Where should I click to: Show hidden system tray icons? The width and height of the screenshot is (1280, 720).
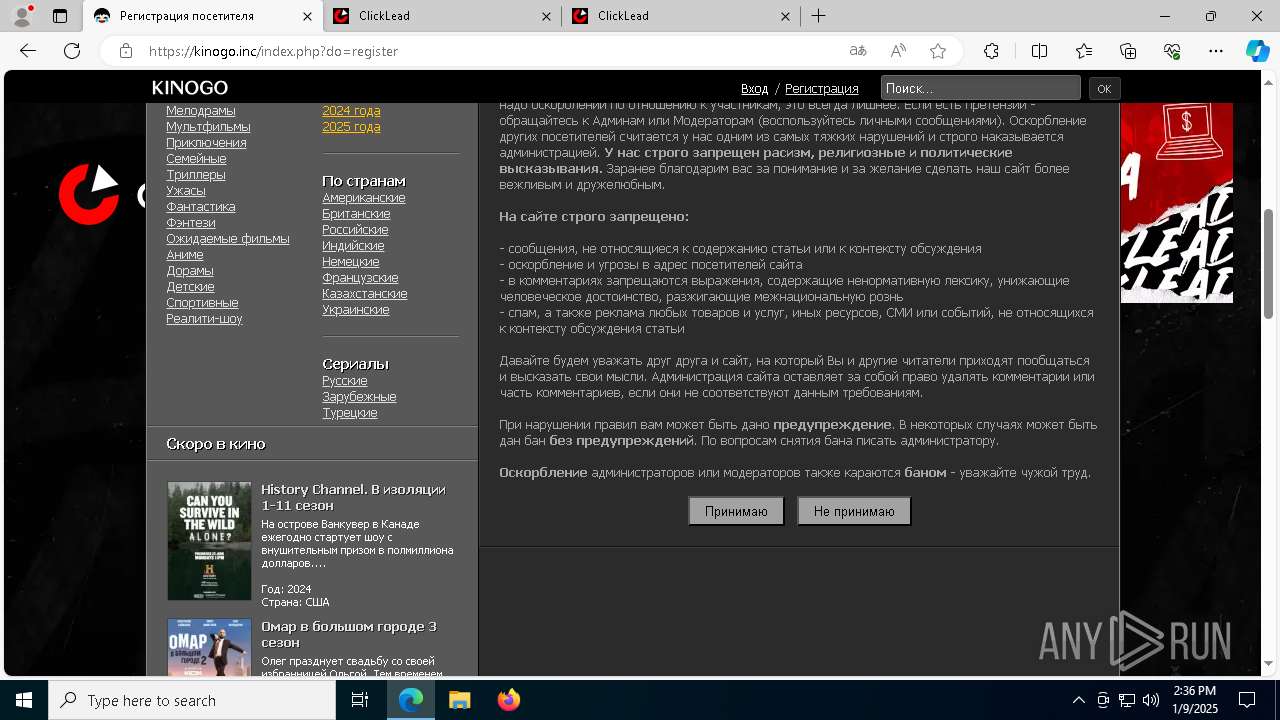point(1078,700)
